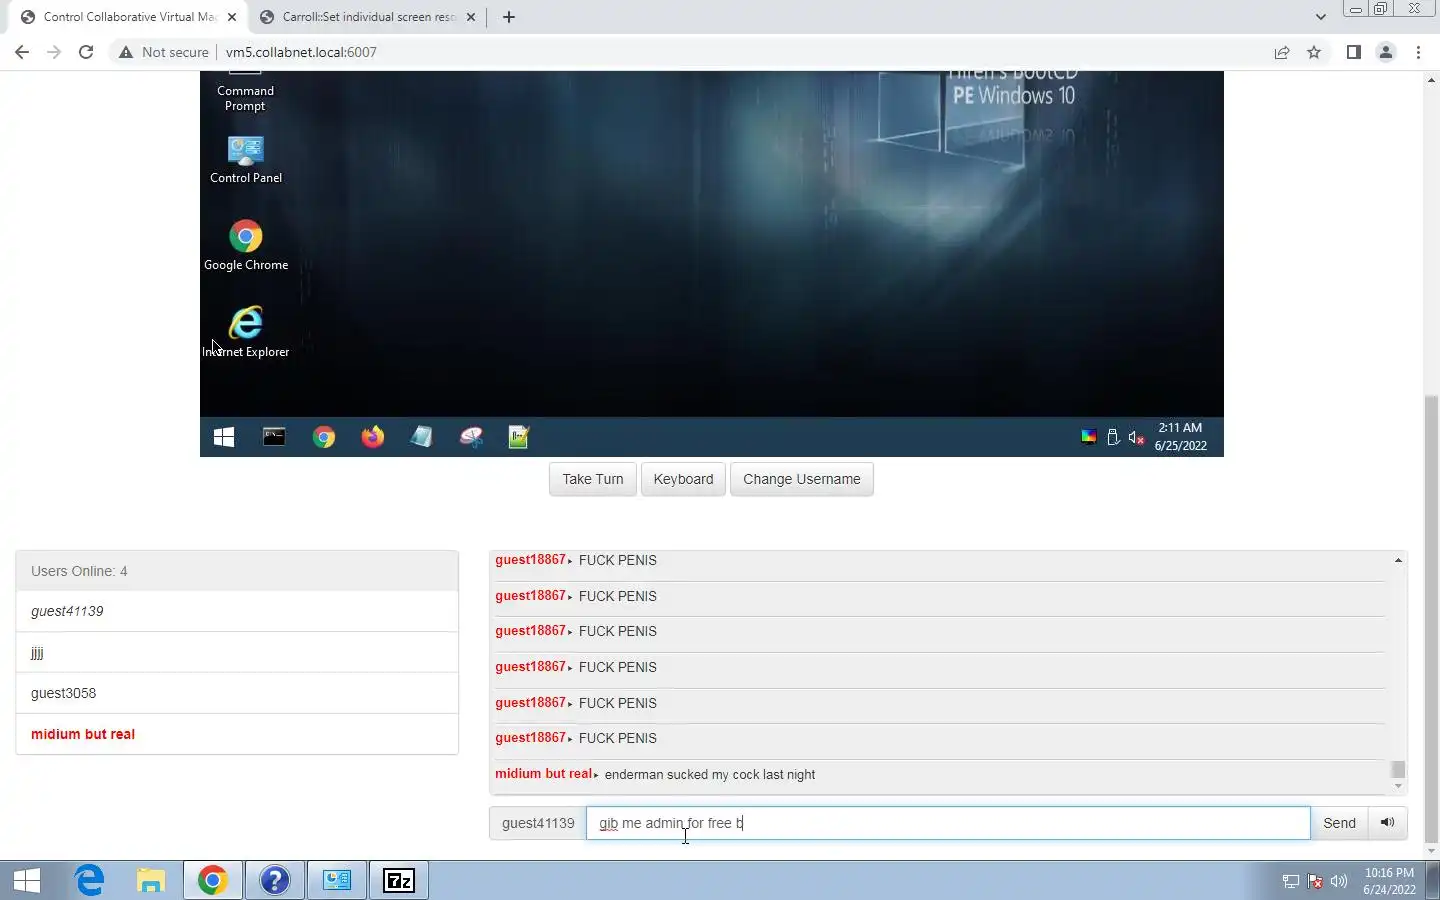This screenshot has width=1440, height=900.
Task: Open Internet Explorer on host taskbar
Action: coord(90,880)
